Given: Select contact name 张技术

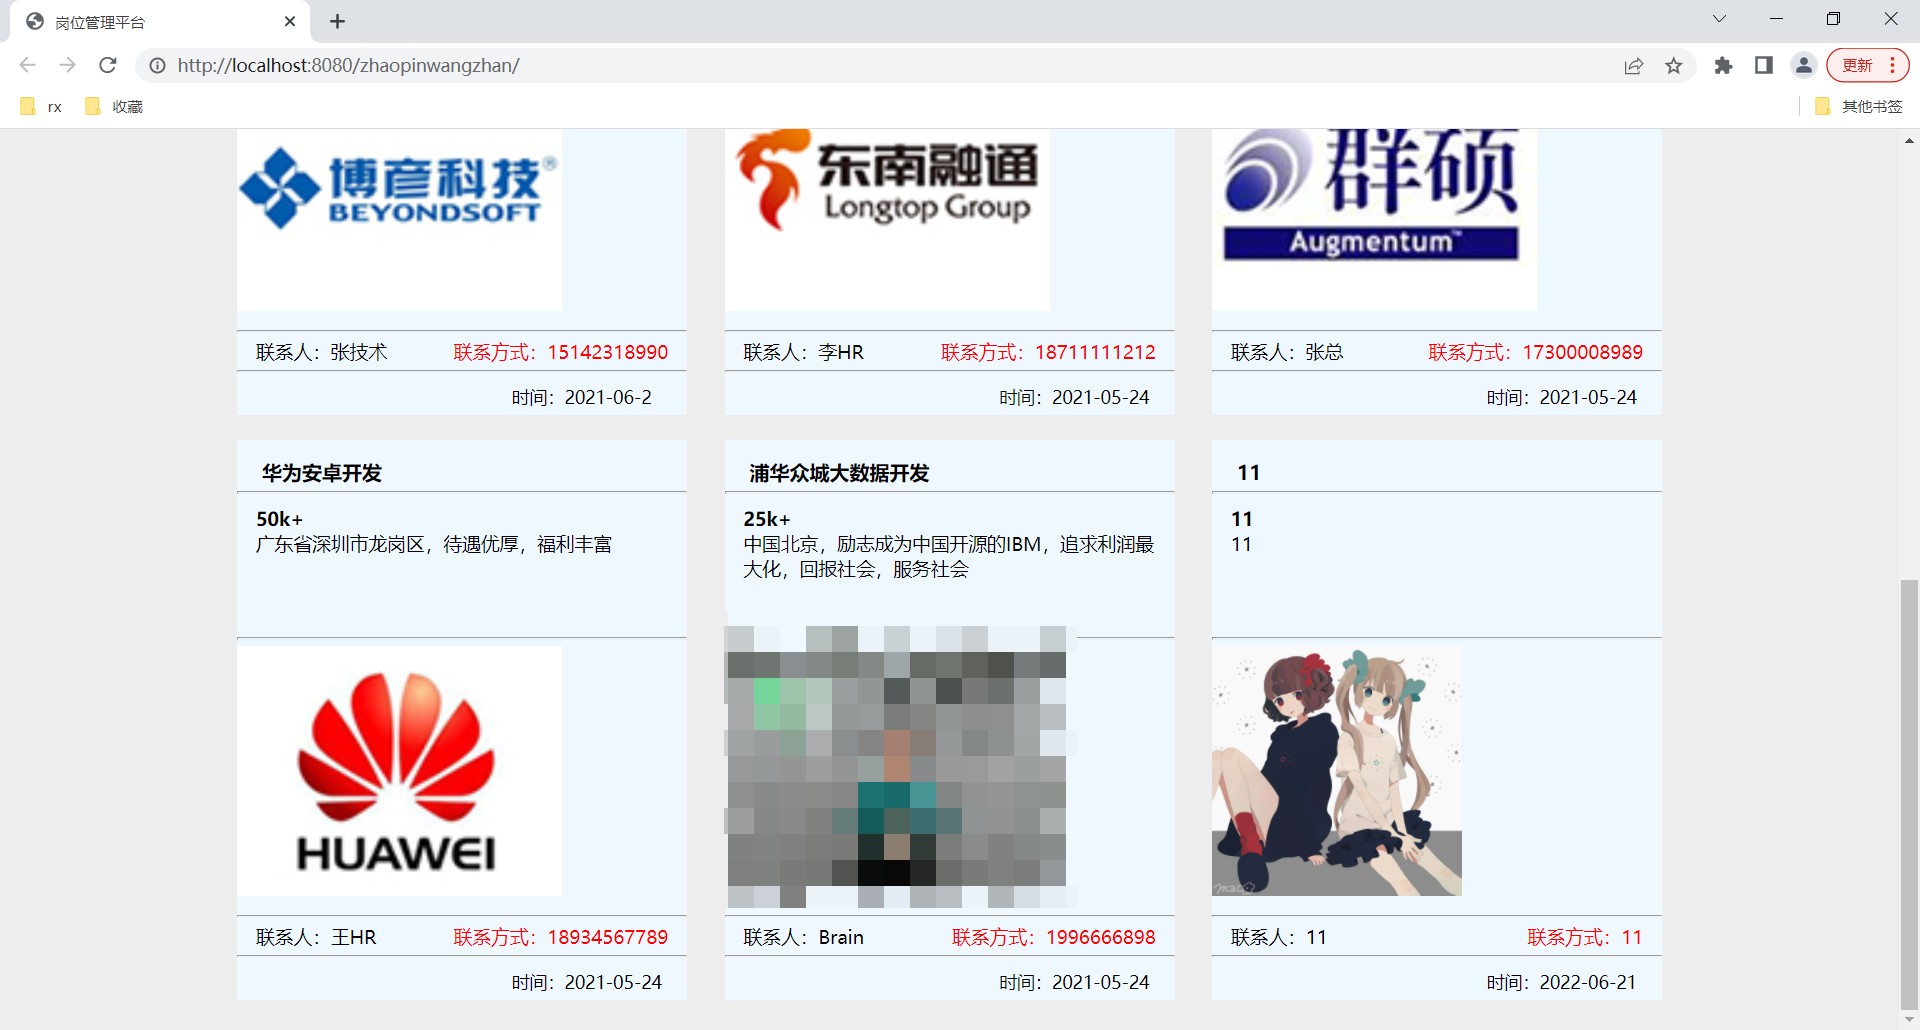Looking at the screenshot, I should click(358, 352).
